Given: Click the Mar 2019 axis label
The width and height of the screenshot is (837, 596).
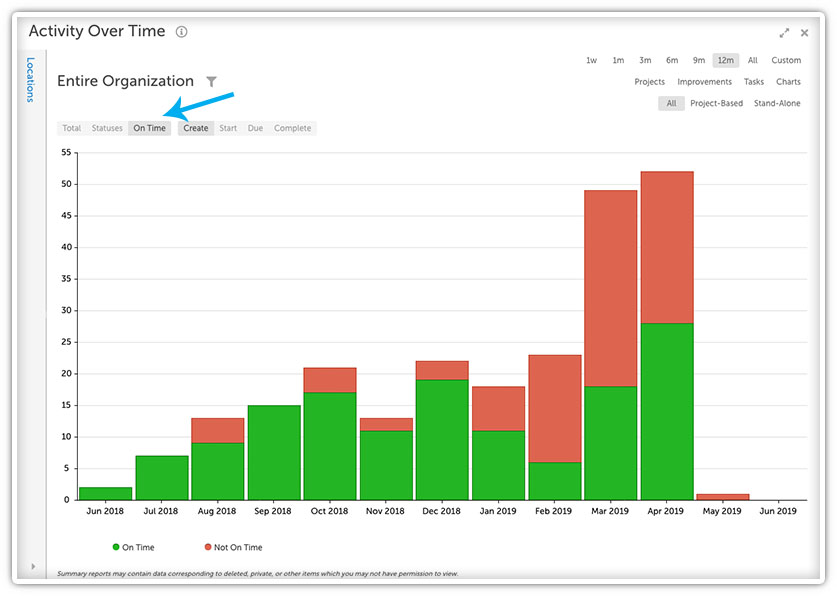Looking at the screenshot, I should (610, 511).
